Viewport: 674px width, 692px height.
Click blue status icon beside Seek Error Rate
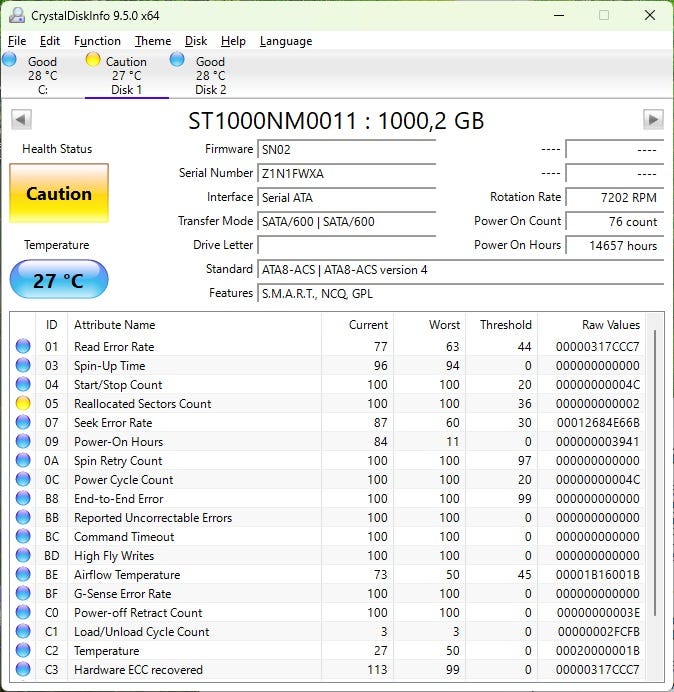coord(23,423)
